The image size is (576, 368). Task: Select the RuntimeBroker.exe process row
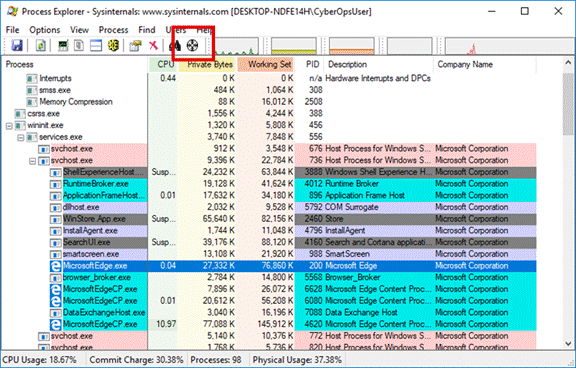click(269, 184)
